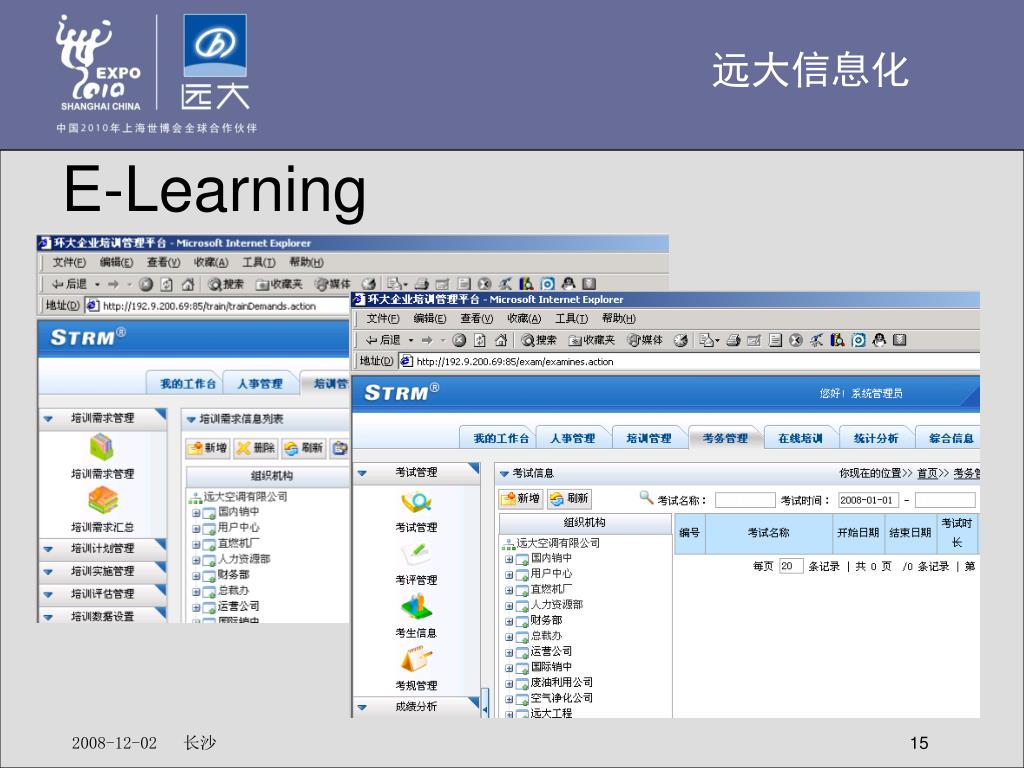Expand 用户中心 node in front tree
The image size is (1024, 768).
pos(509,575)
